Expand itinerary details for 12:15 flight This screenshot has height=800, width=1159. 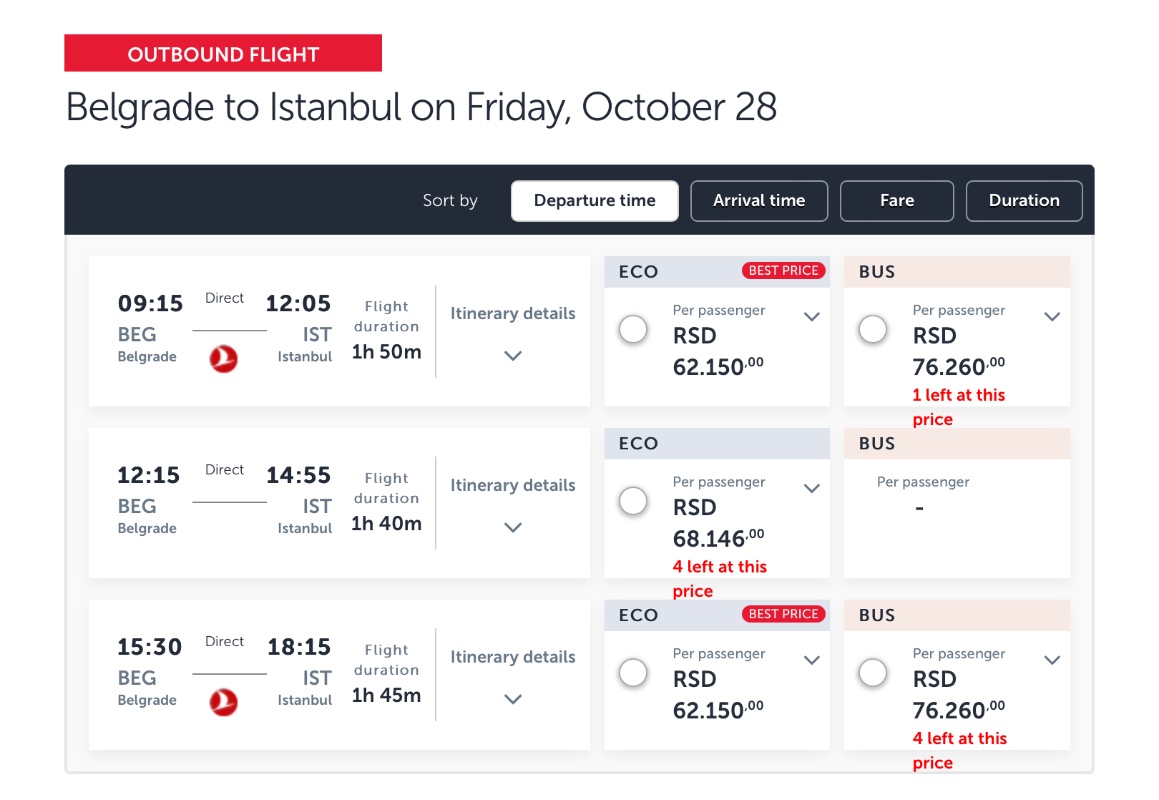click(x=513, y=527)
